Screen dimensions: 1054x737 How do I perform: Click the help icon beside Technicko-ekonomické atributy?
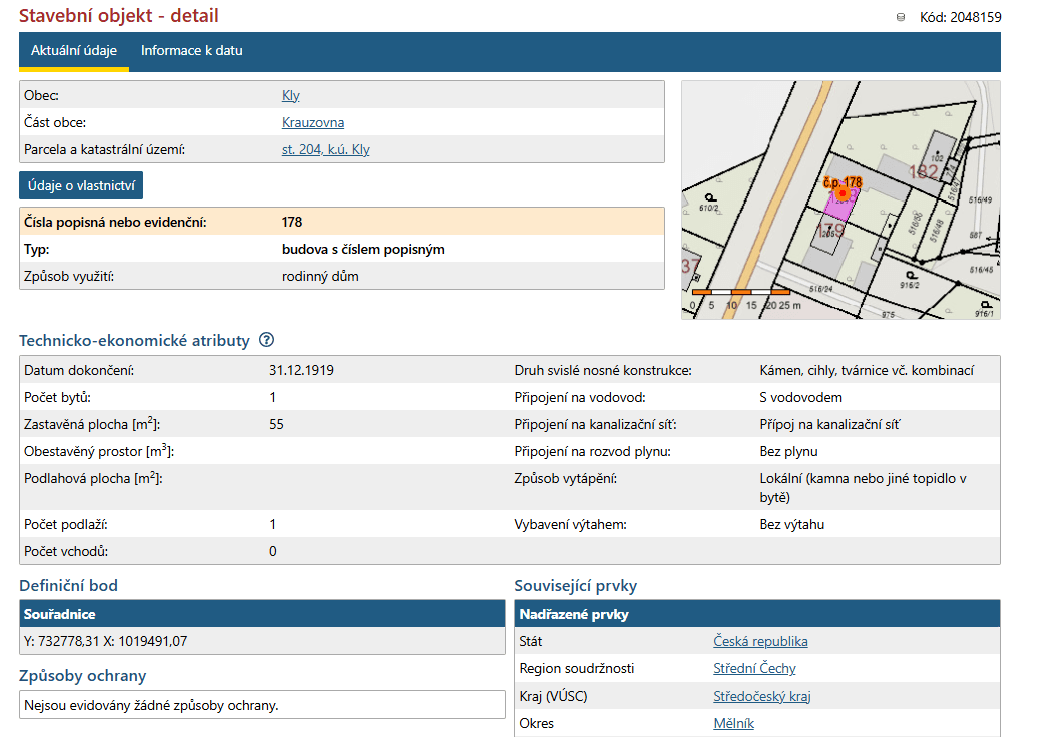(x=266, y=340)
